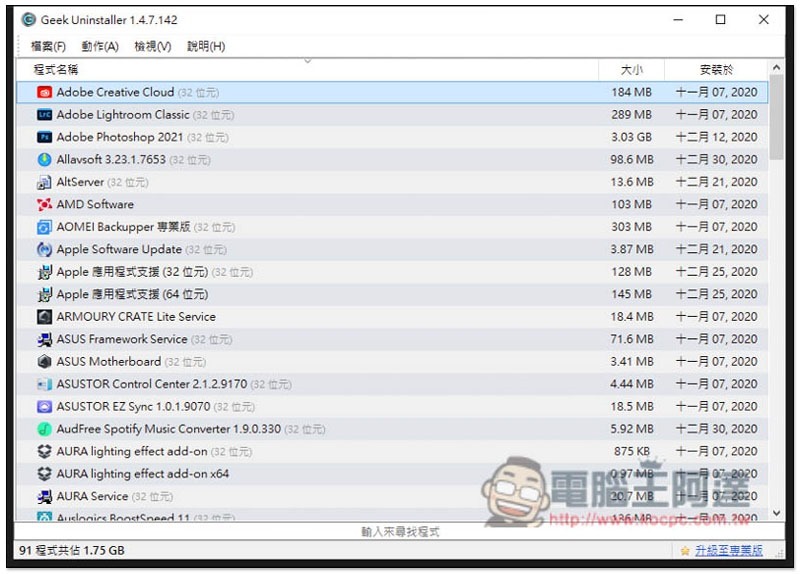Open the 升級至專業版 upgrade link

(x=729, y=551)
